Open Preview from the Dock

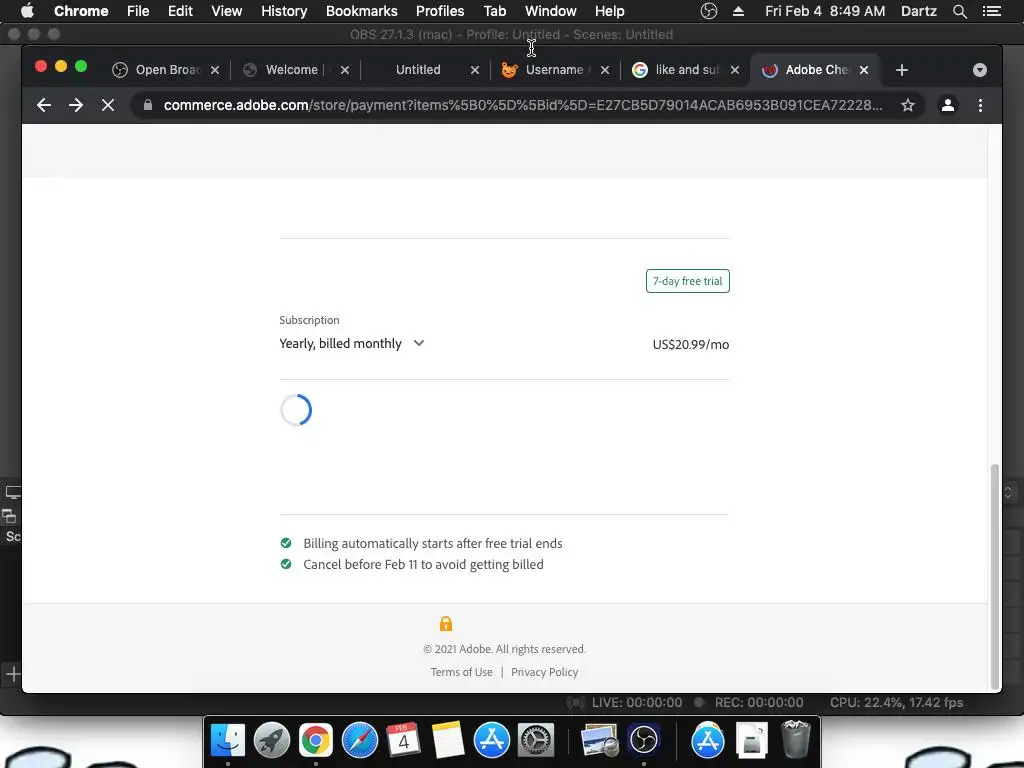coord(600,740)
